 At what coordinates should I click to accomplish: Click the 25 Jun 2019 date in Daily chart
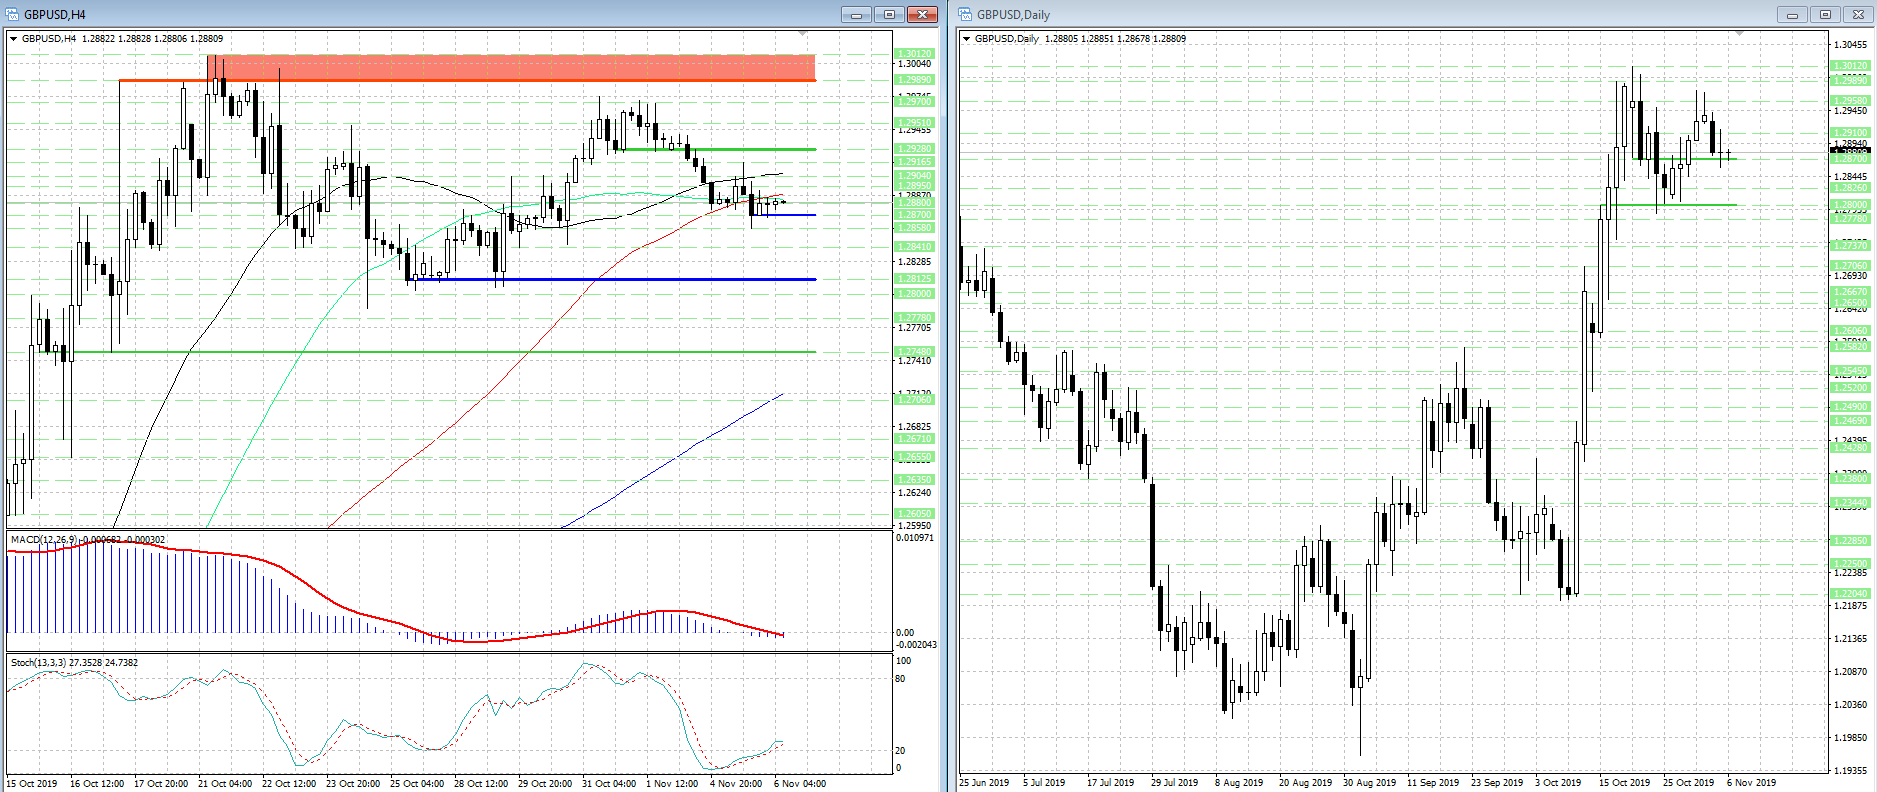coord(984,783)
